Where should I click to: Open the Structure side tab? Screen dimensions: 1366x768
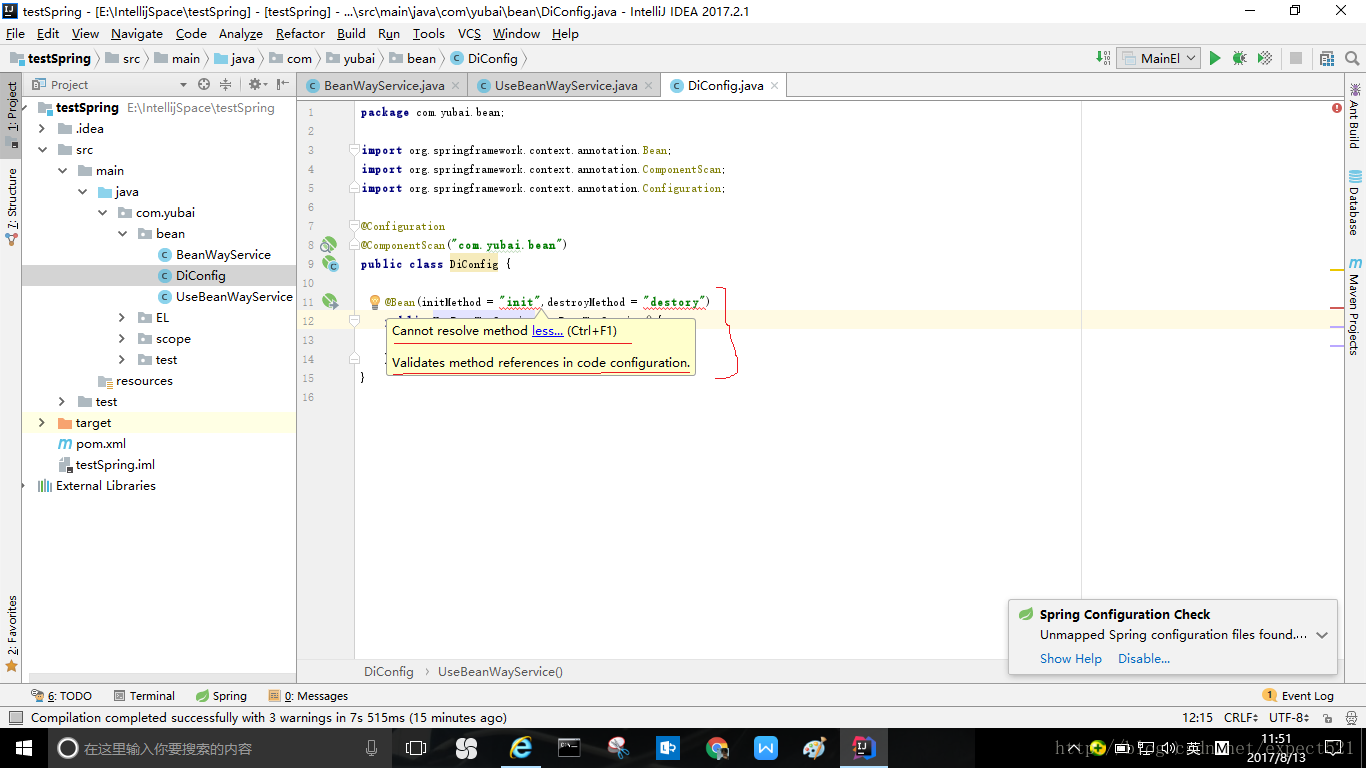(12, 206)
